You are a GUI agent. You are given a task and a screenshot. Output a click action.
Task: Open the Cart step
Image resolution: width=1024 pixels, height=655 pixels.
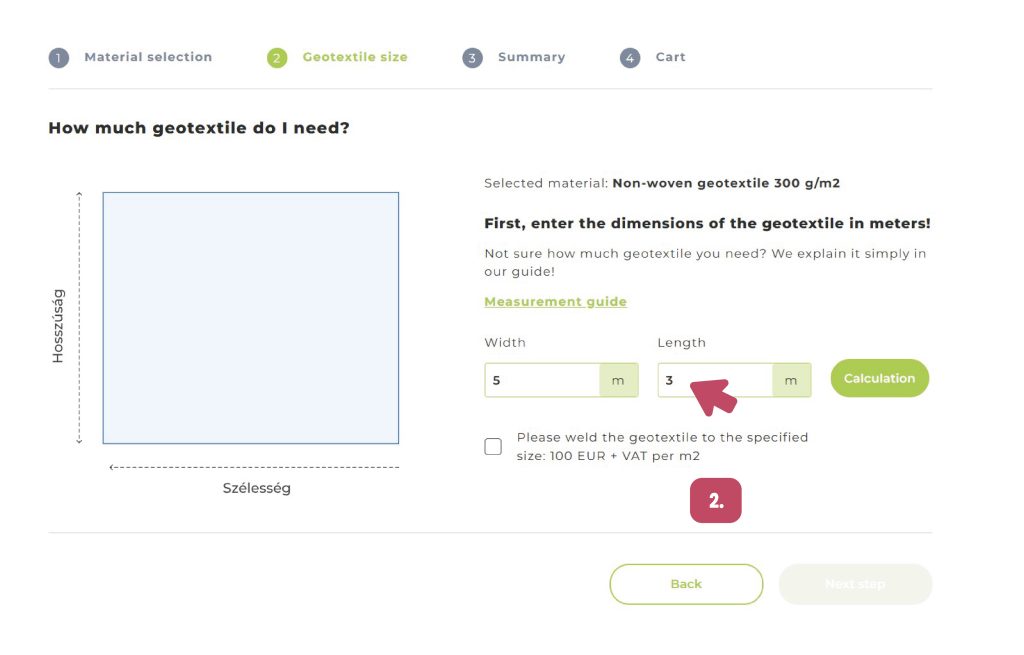click(670, 57)
